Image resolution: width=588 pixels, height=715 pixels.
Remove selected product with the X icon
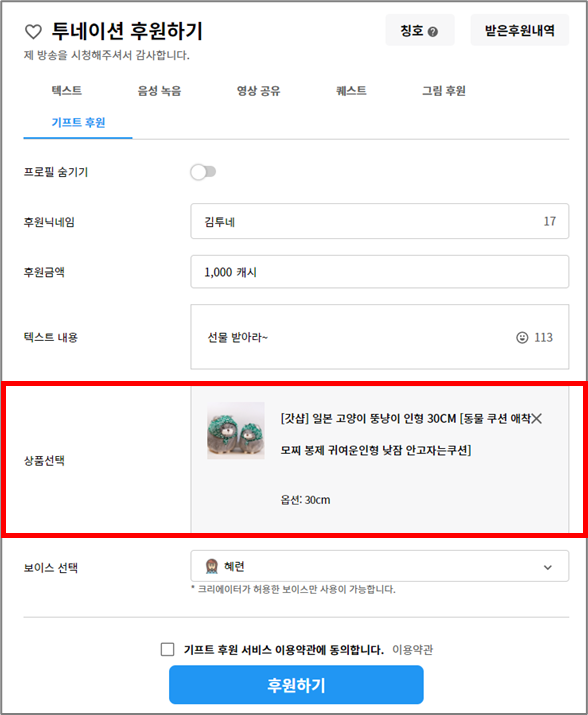click(x=537, y=419)
